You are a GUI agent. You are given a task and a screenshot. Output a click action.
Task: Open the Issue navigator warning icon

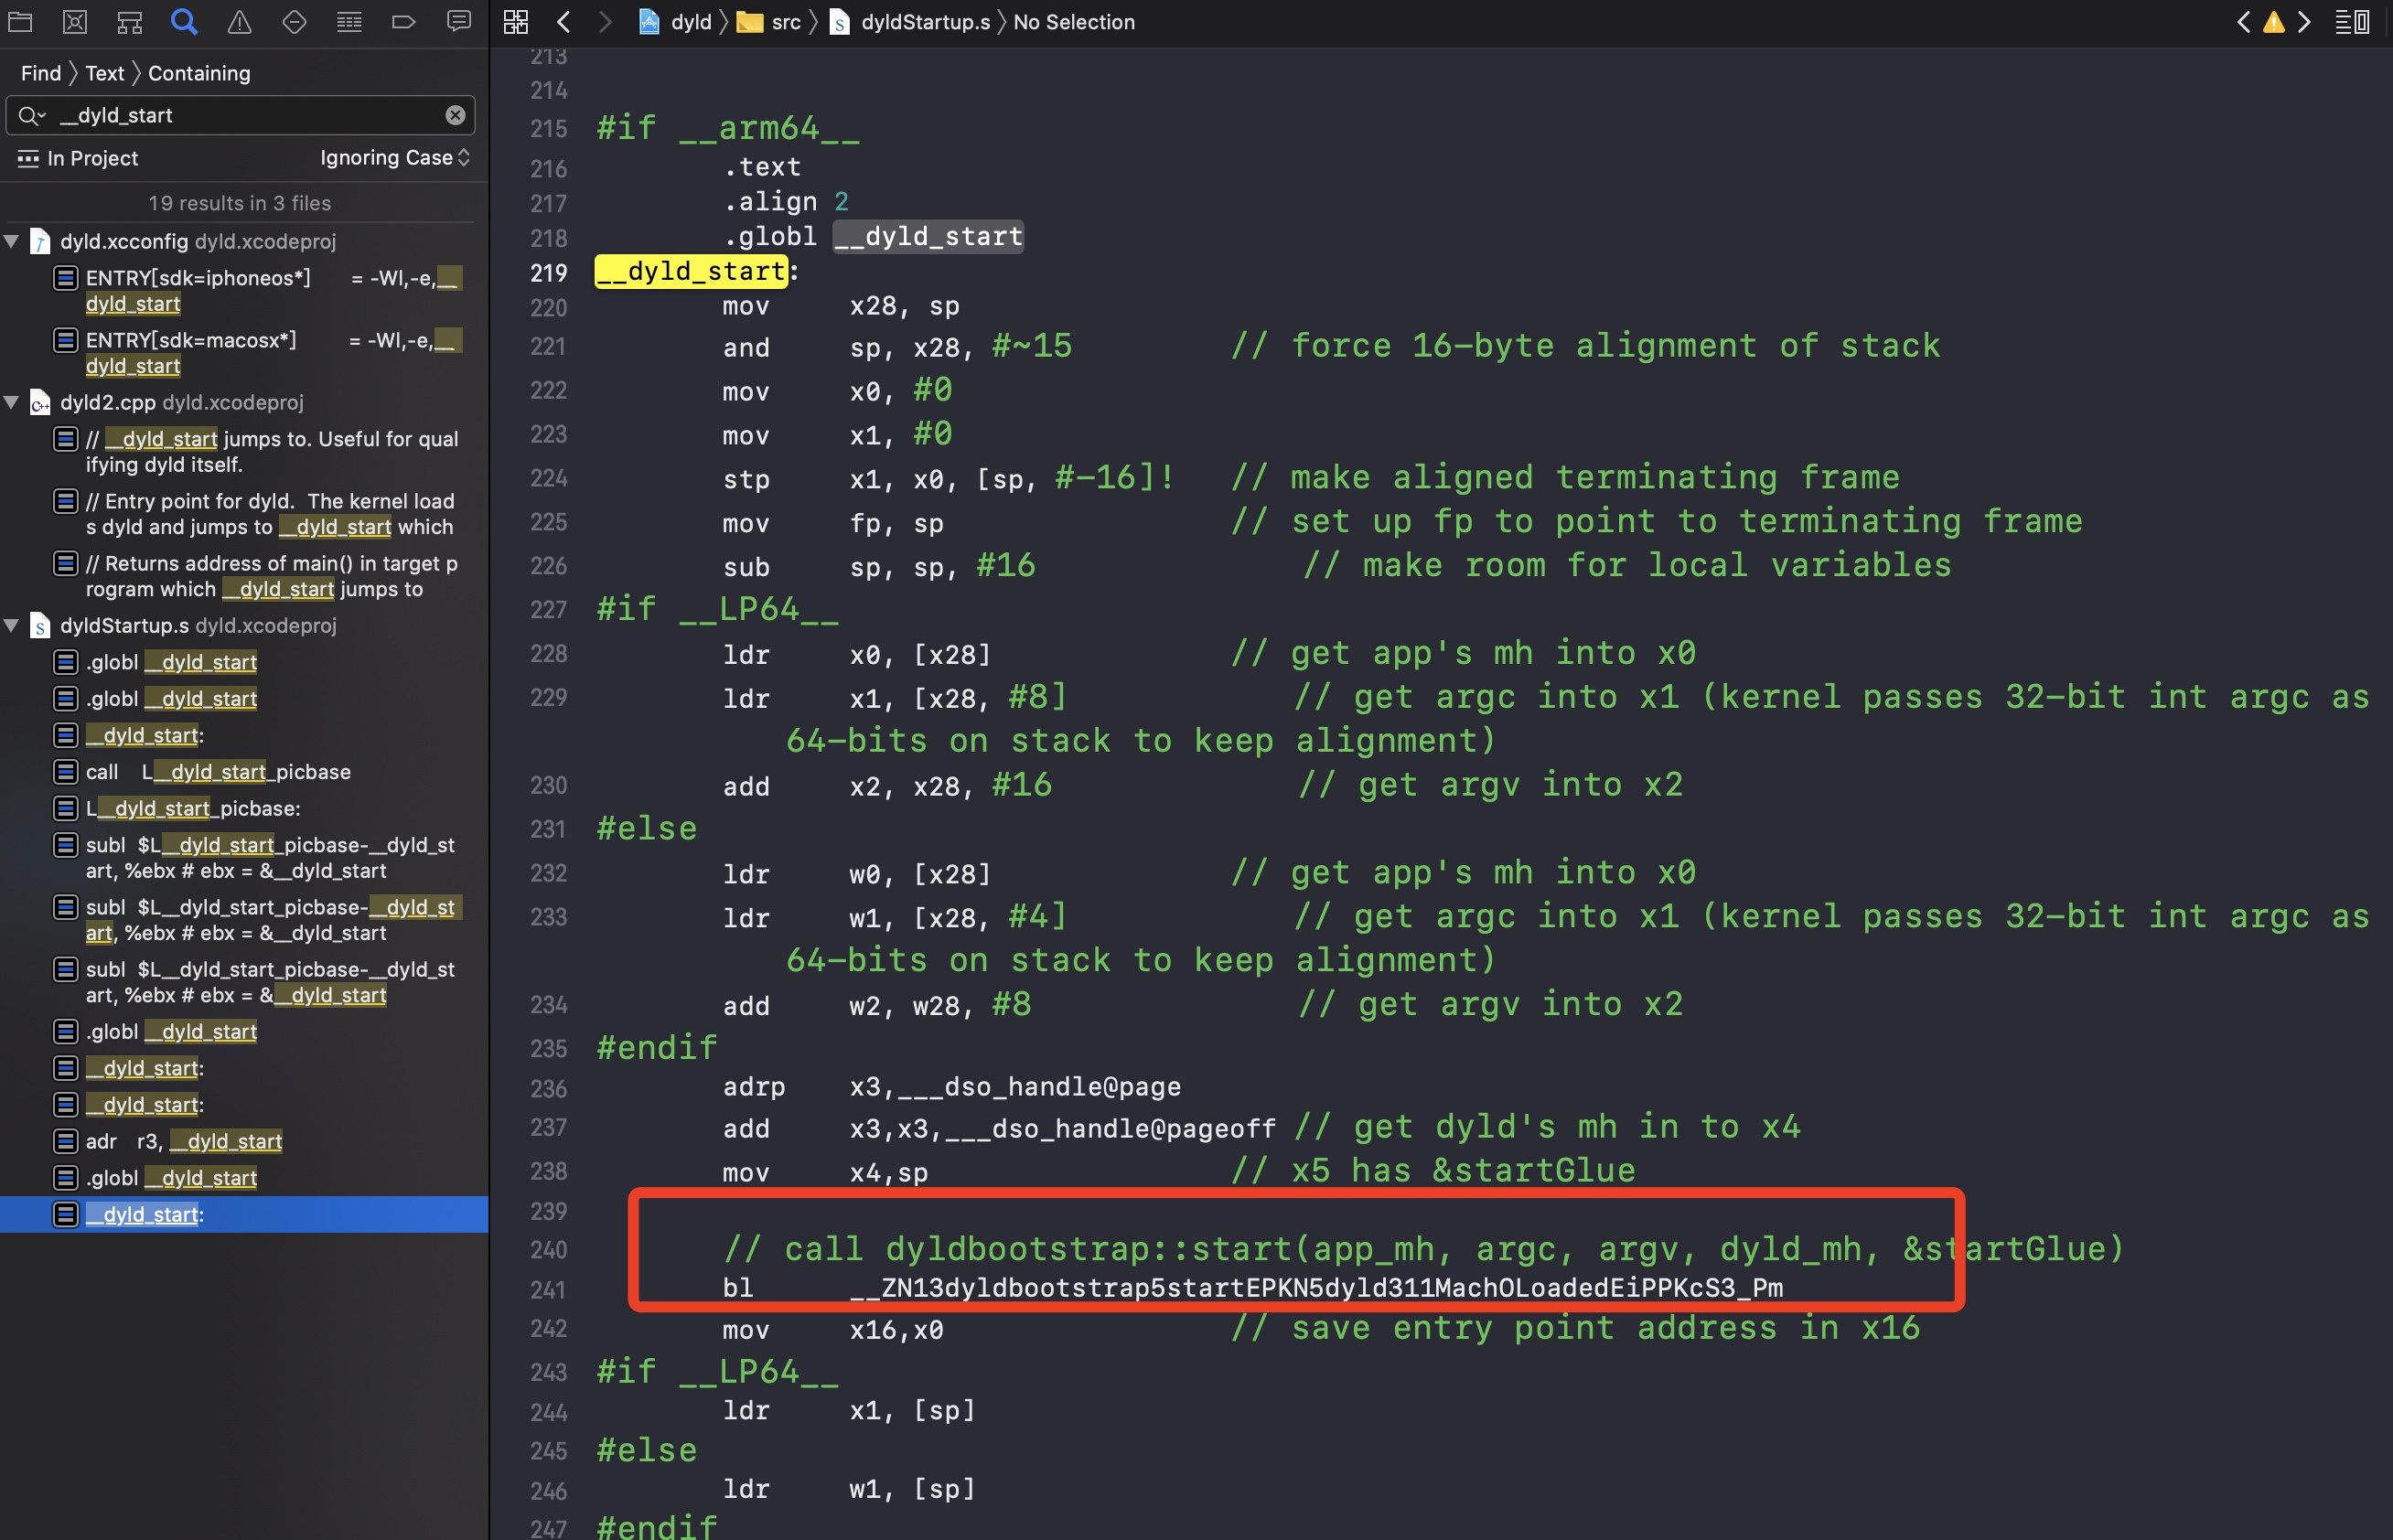click(239, 21)
